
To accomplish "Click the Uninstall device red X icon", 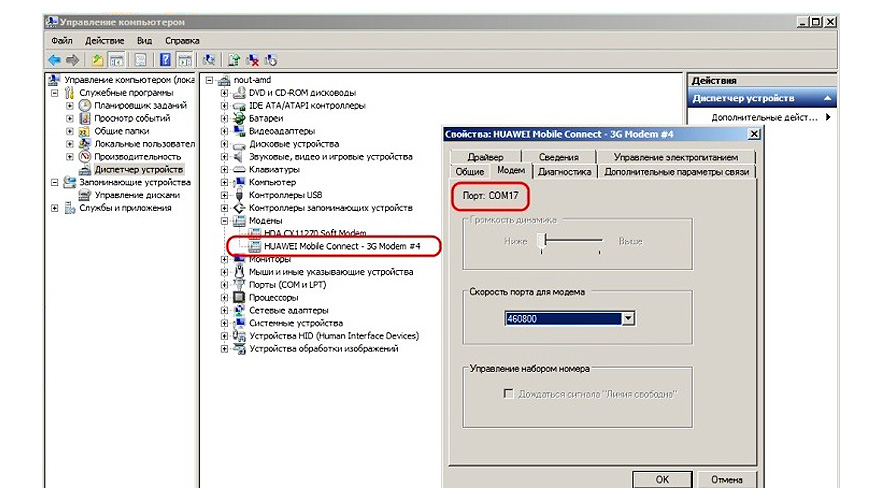I will coord(253,60).
